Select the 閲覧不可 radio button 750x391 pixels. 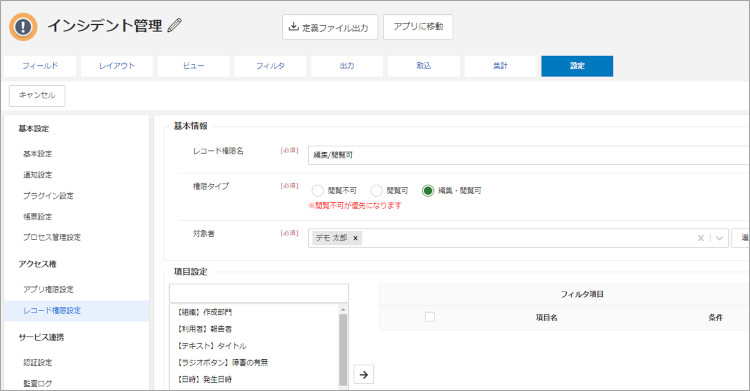coord(318,191)
